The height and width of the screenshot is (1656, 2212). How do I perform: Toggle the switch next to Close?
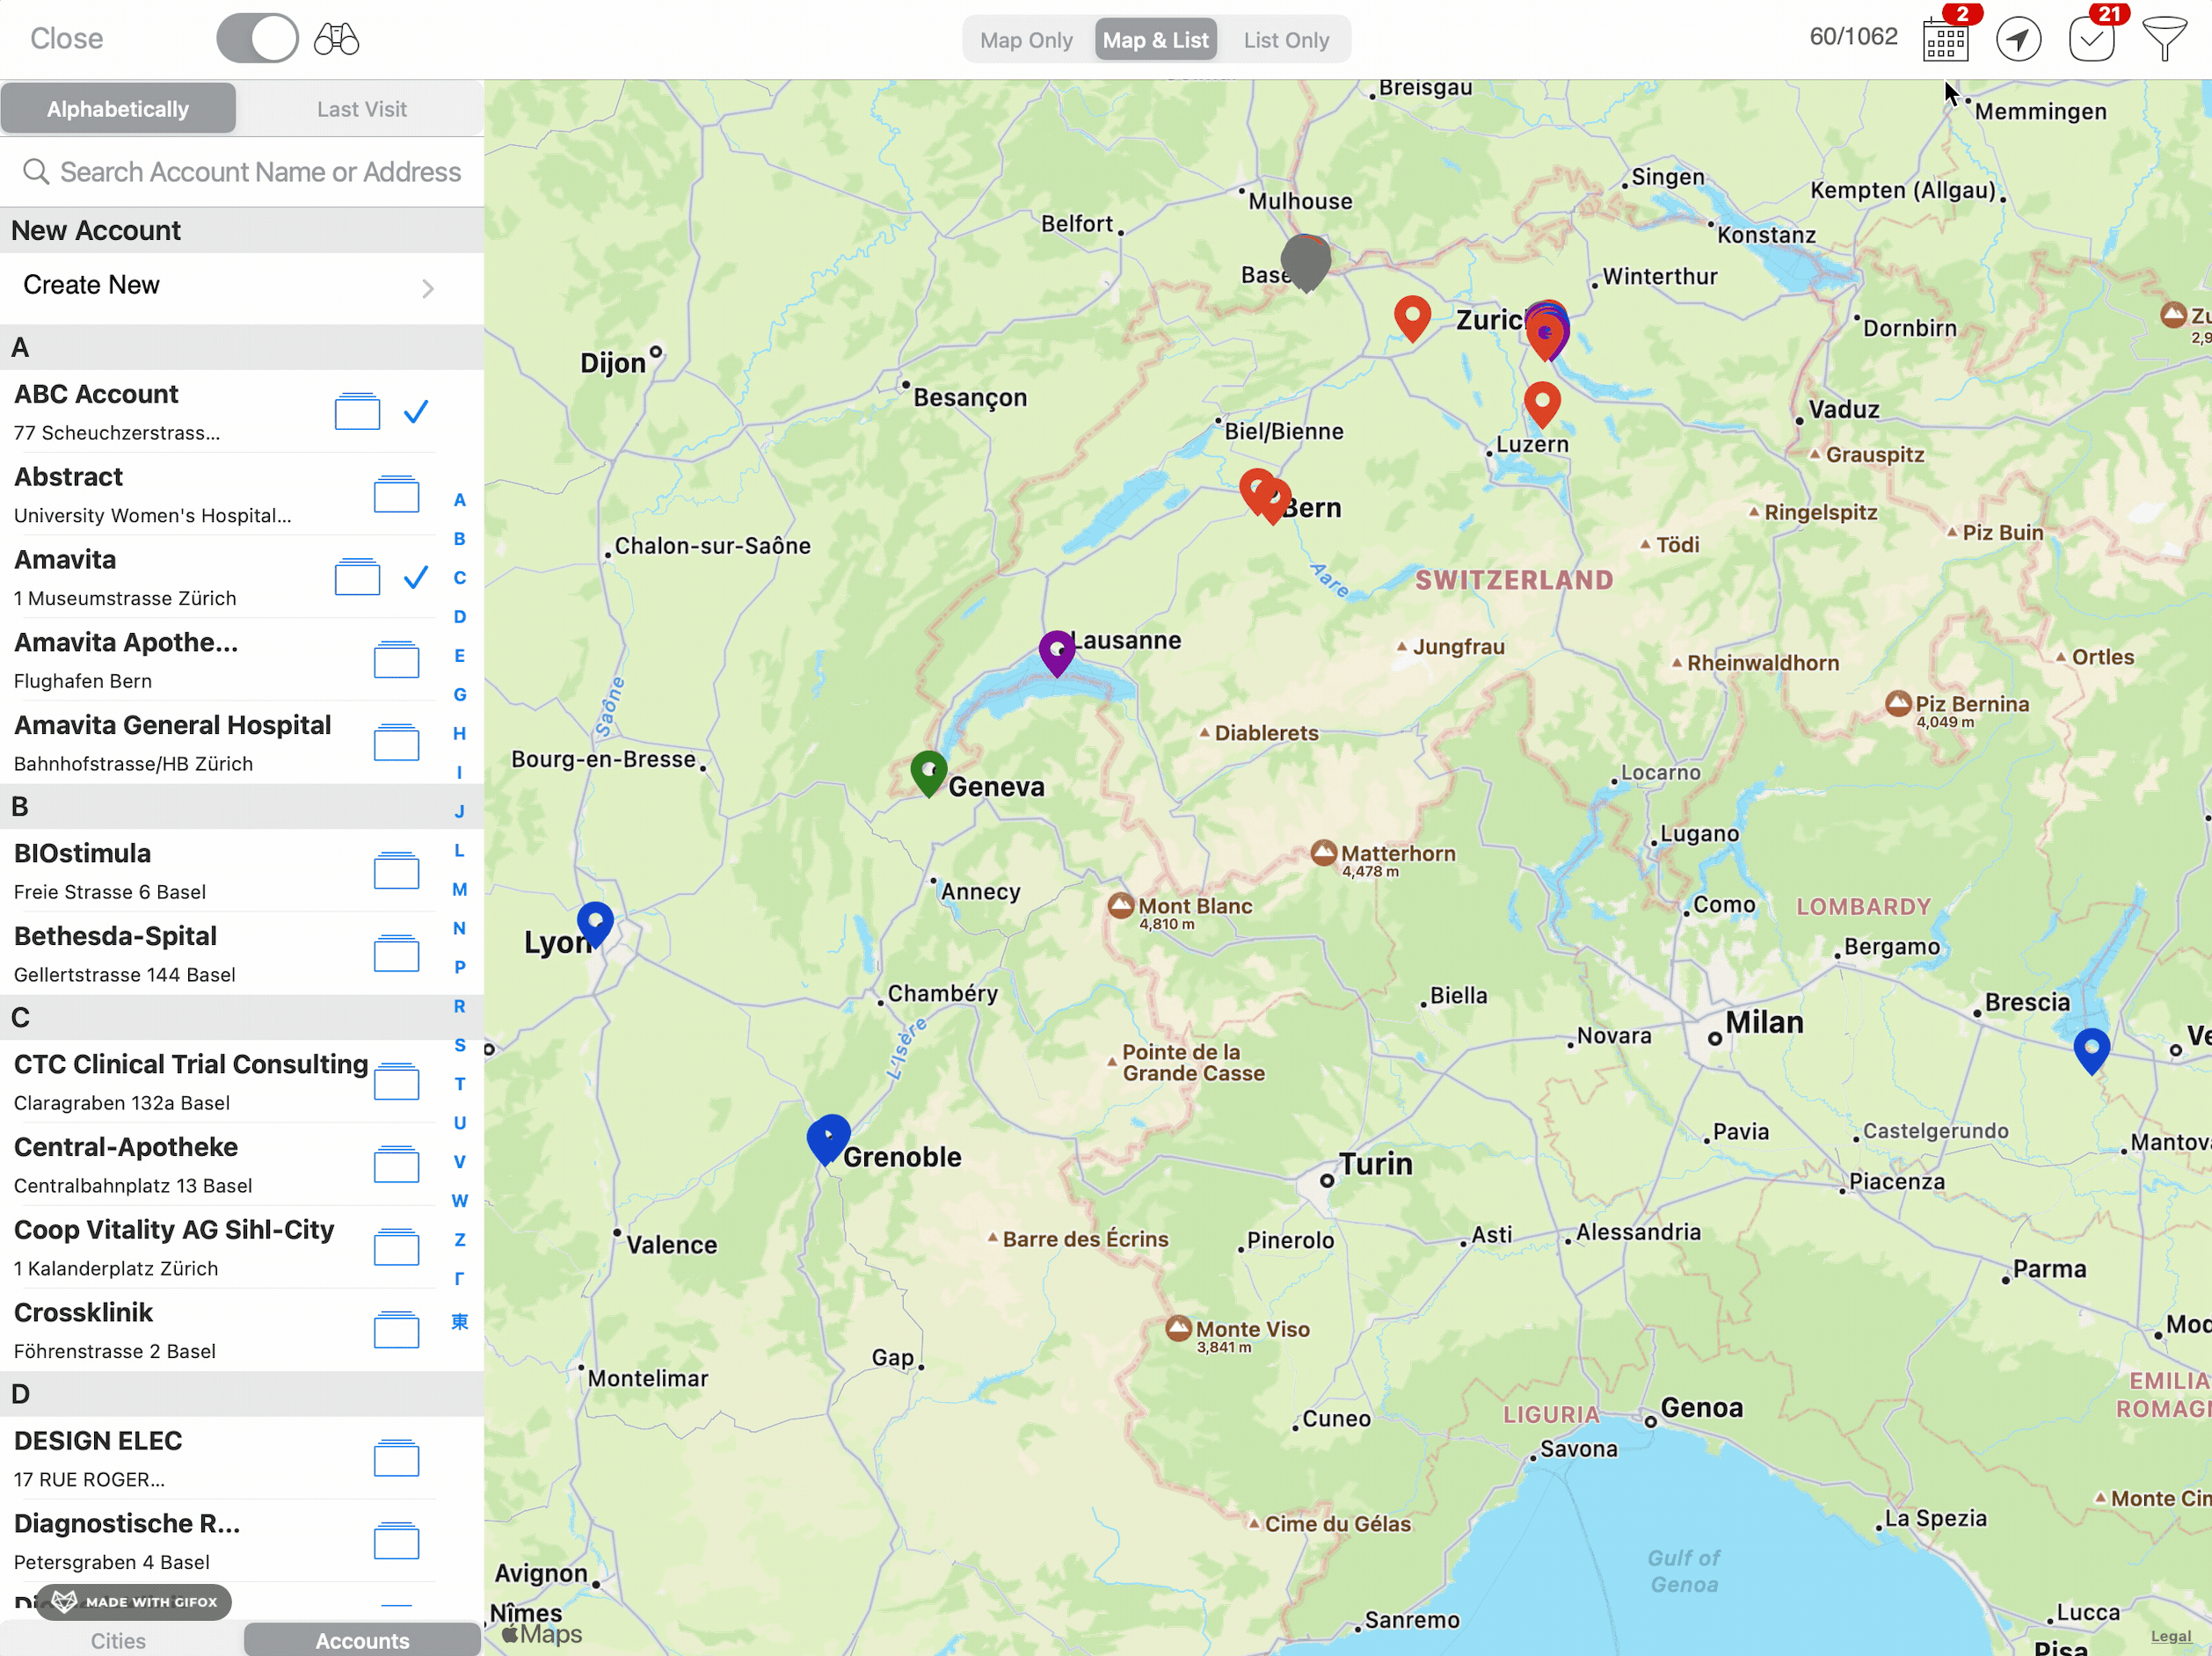coord(257,39)
